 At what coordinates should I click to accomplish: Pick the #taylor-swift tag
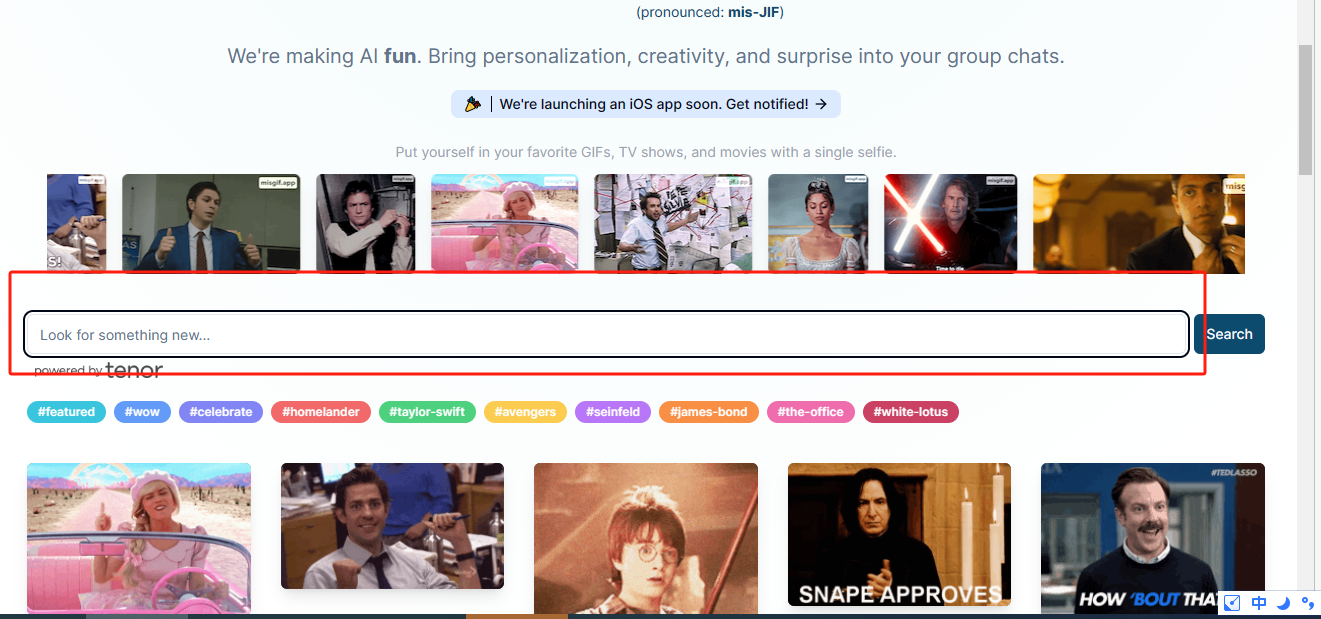(x=427, y=412)
